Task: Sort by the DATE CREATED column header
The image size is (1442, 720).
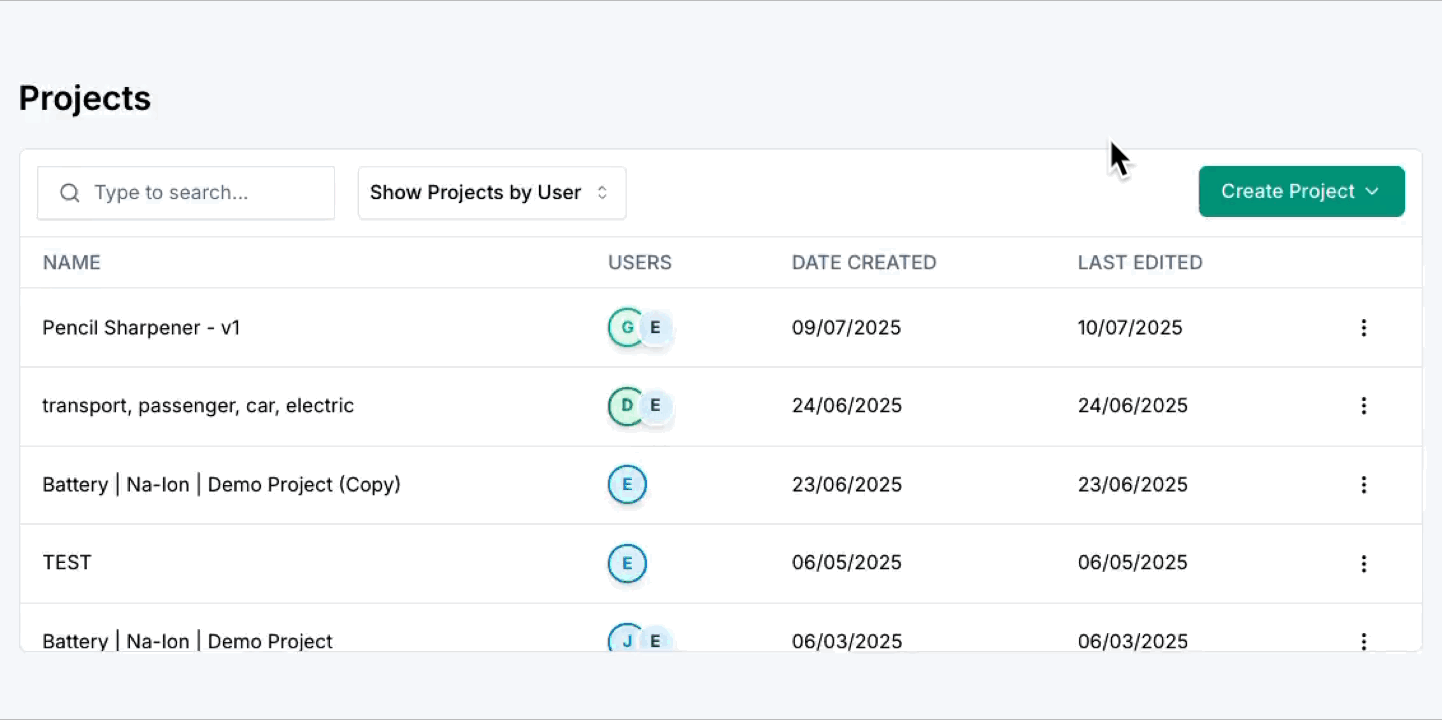Action: pos(863,263)
